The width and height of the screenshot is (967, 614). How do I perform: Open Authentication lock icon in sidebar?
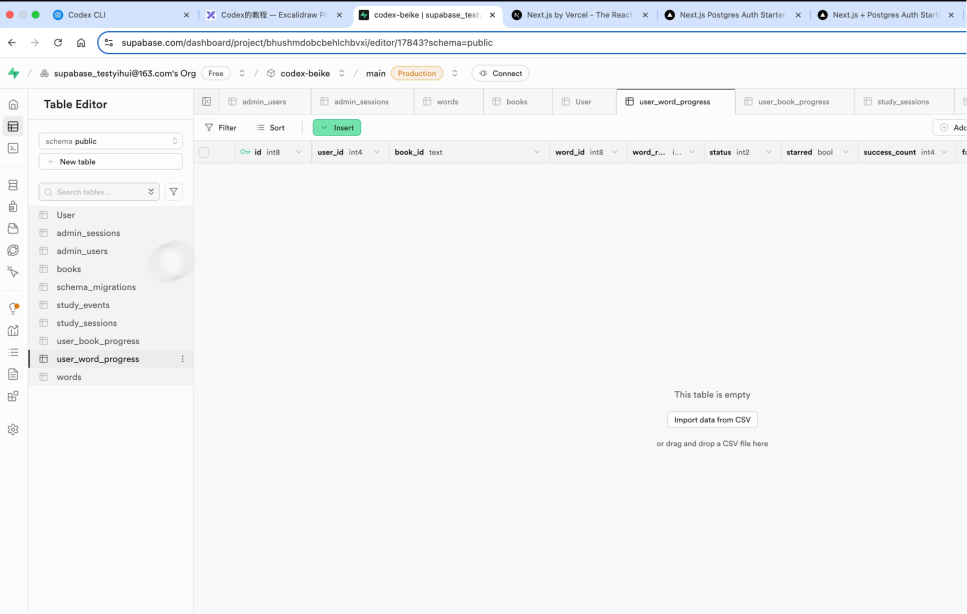pos(13,207)
